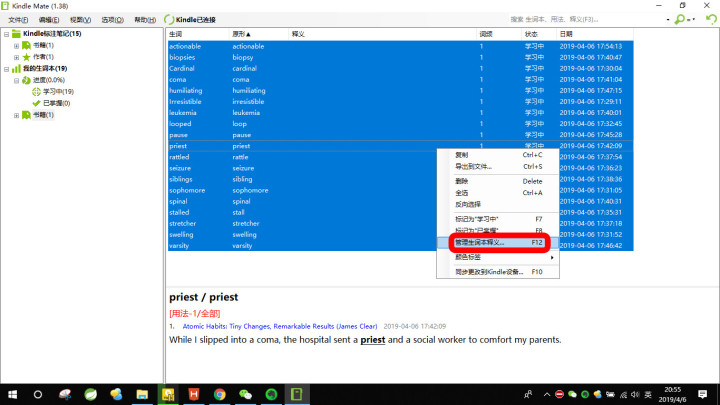This screenshot has width=720, height=405.
Task: Sort by the 日期 column header
Action: tap(595, 34)
